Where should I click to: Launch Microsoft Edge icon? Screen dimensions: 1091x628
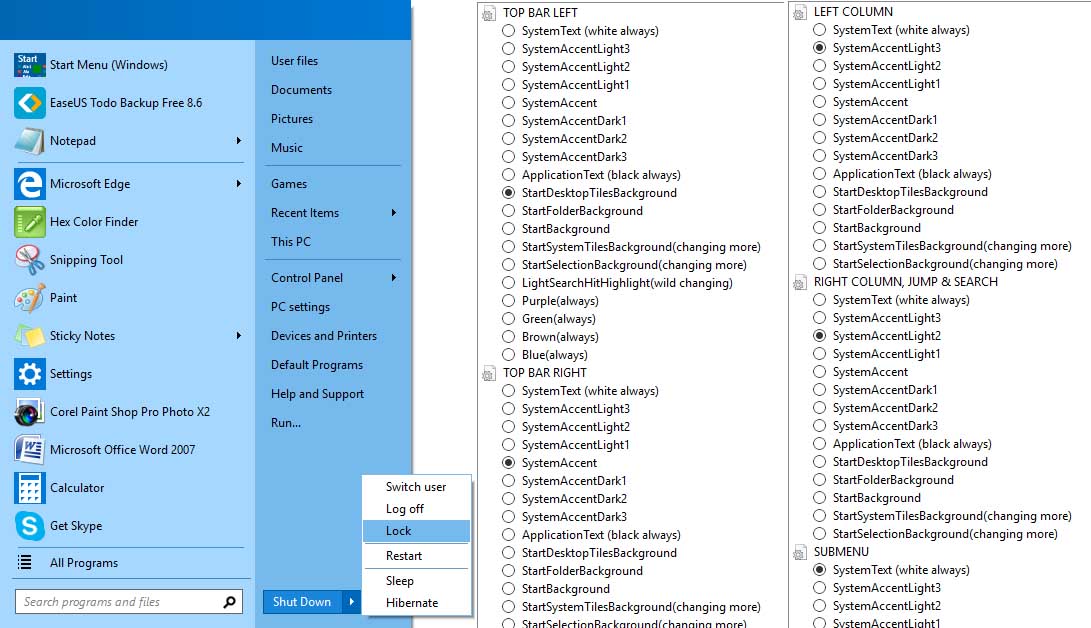[30, 184]
